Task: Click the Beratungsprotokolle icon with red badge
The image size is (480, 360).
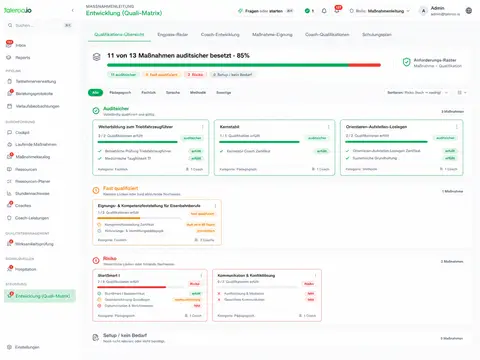Action: 9,93
